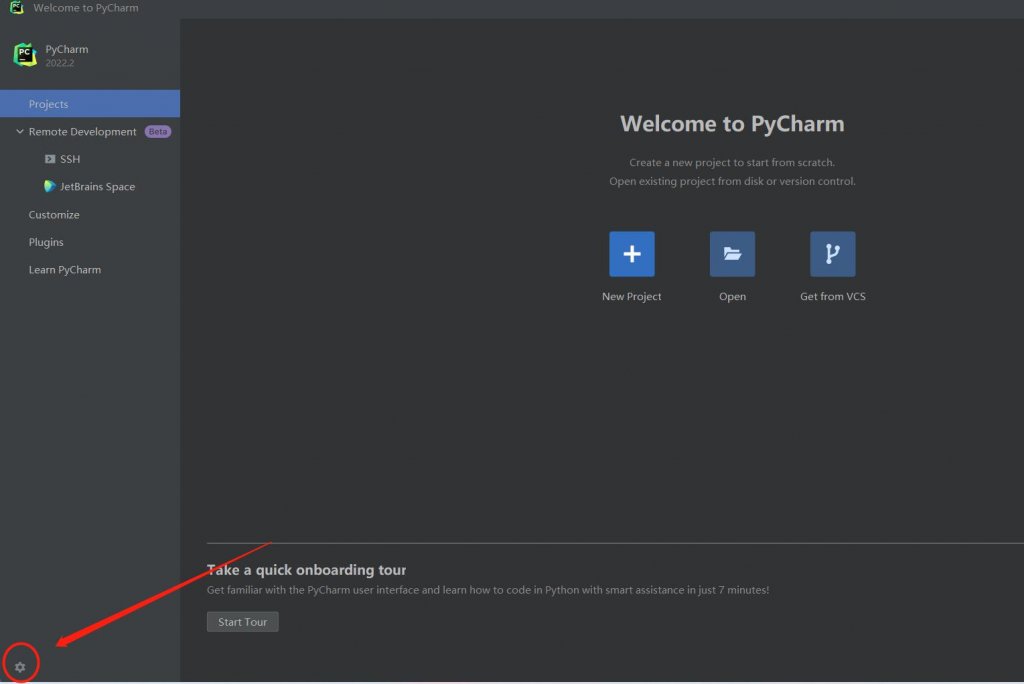Click the Open label text
Viewport: 1024px width, 684px height.
click(732, 296)
